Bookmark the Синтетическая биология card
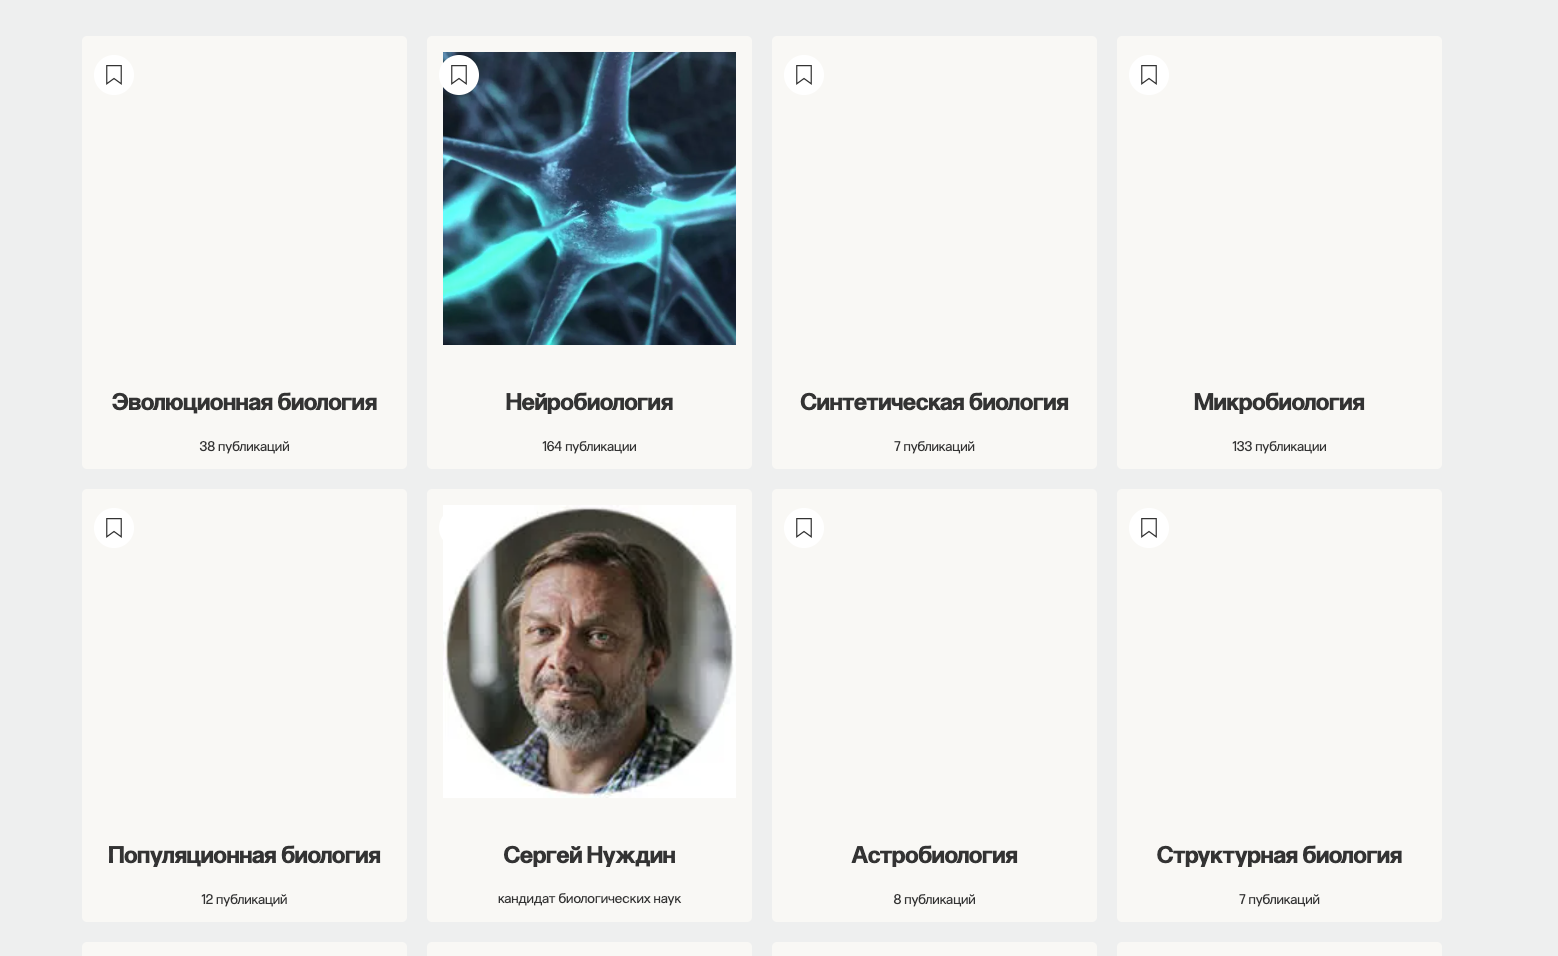The image size is (1558, 956). point(804,75)
